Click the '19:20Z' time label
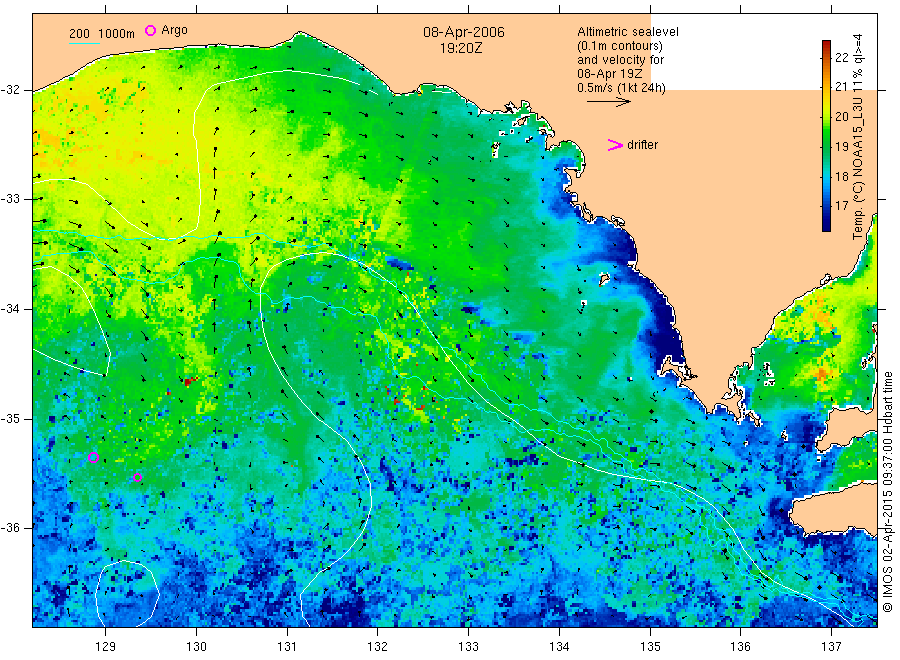 coord(461,48)
